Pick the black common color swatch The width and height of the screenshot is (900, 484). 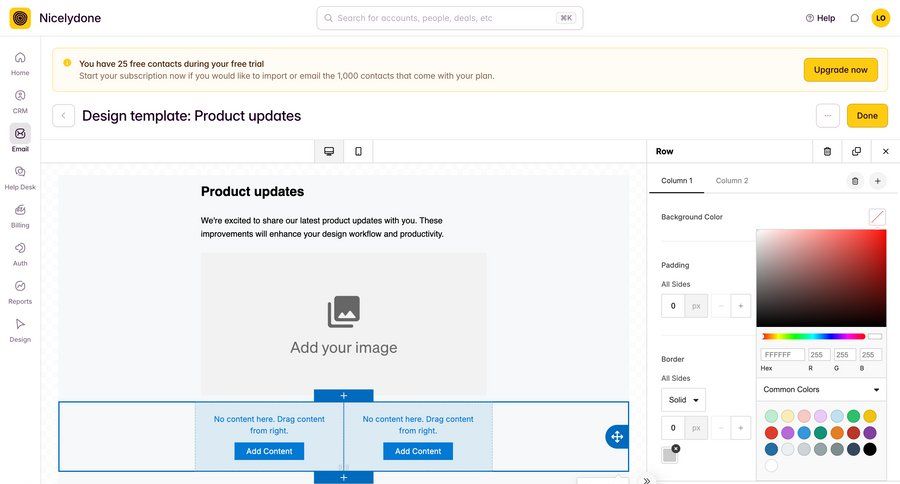[x=869, y=449]
